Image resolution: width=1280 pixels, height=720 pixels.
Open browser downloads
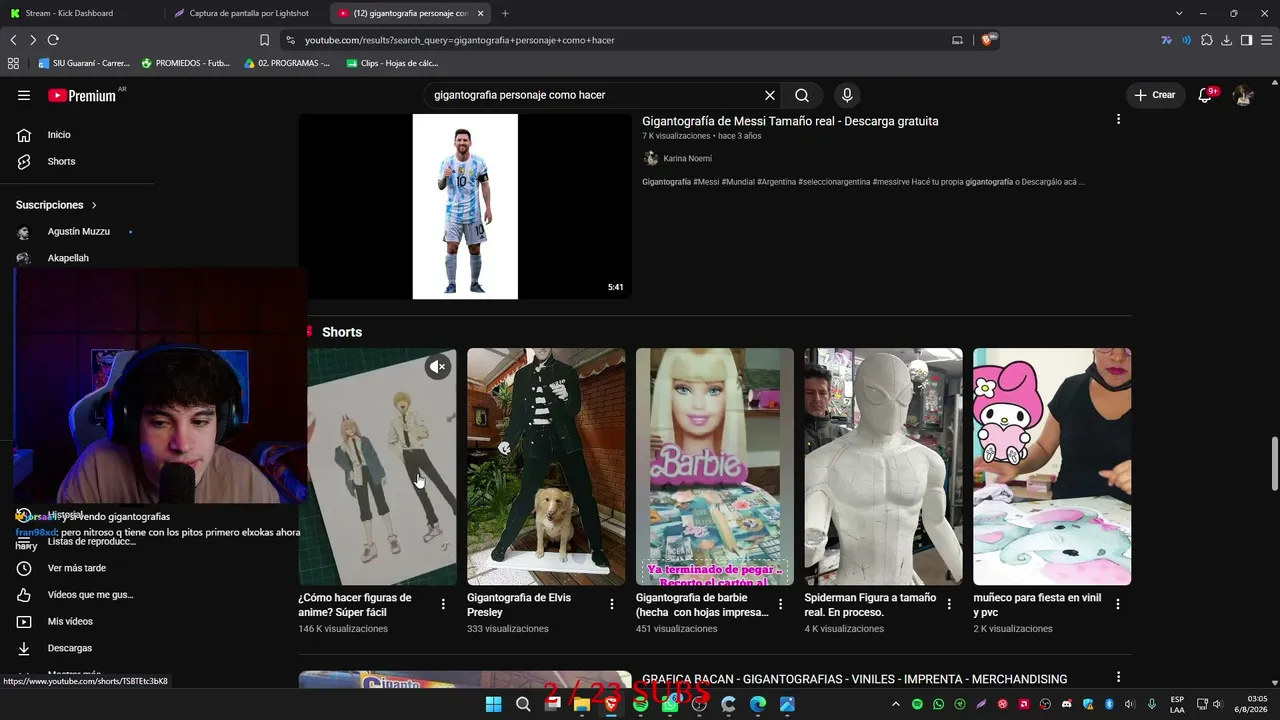coord(1227,40)
